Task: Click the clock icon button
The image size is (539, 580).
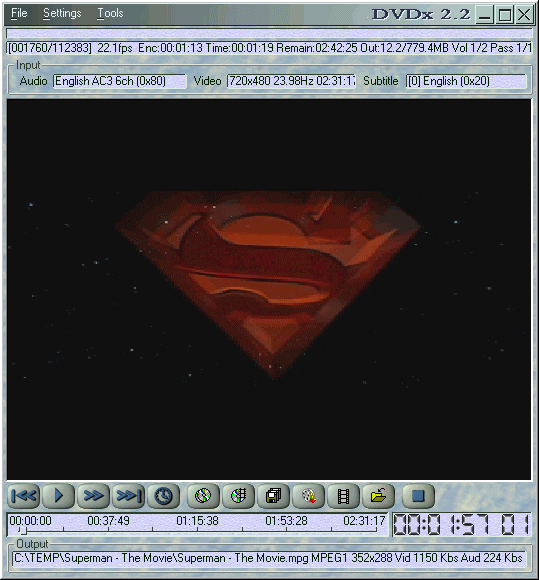Action: (x=164, y=496)
